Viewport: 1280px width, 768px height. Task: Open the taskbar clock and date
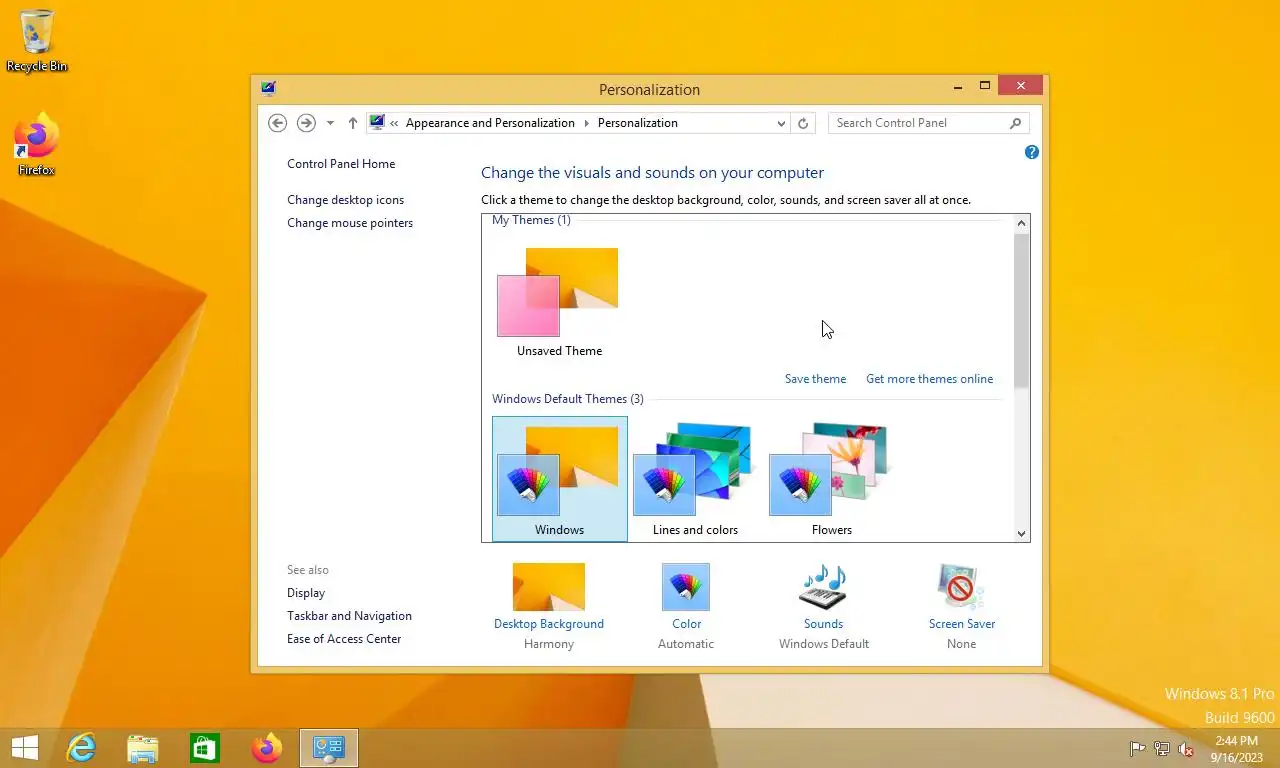[x=1237, y=749]
